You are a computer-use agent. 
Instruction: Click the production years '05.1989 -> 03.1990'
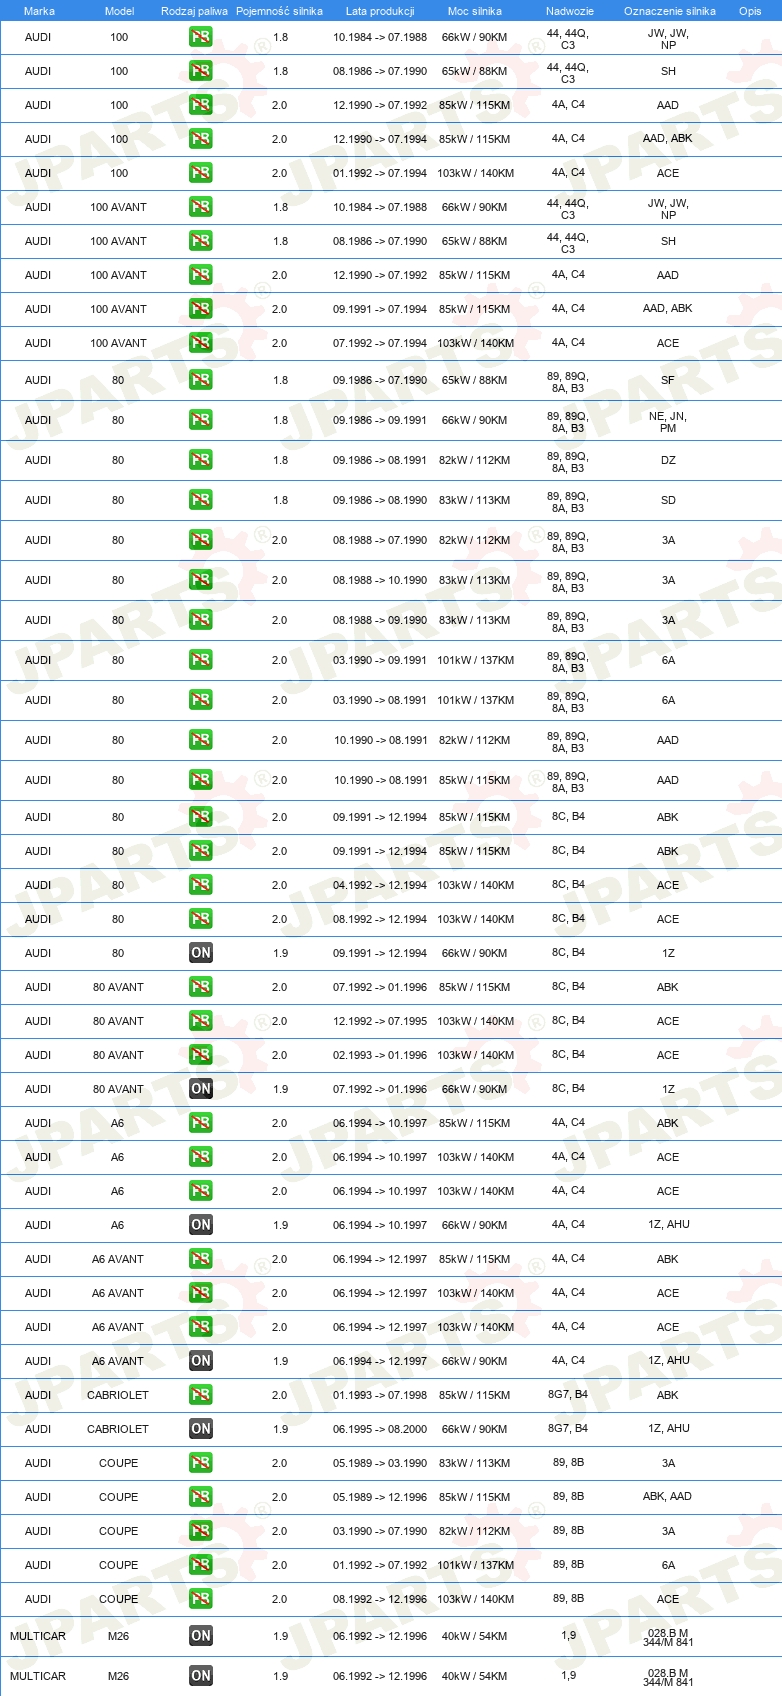click(380, 1463)
